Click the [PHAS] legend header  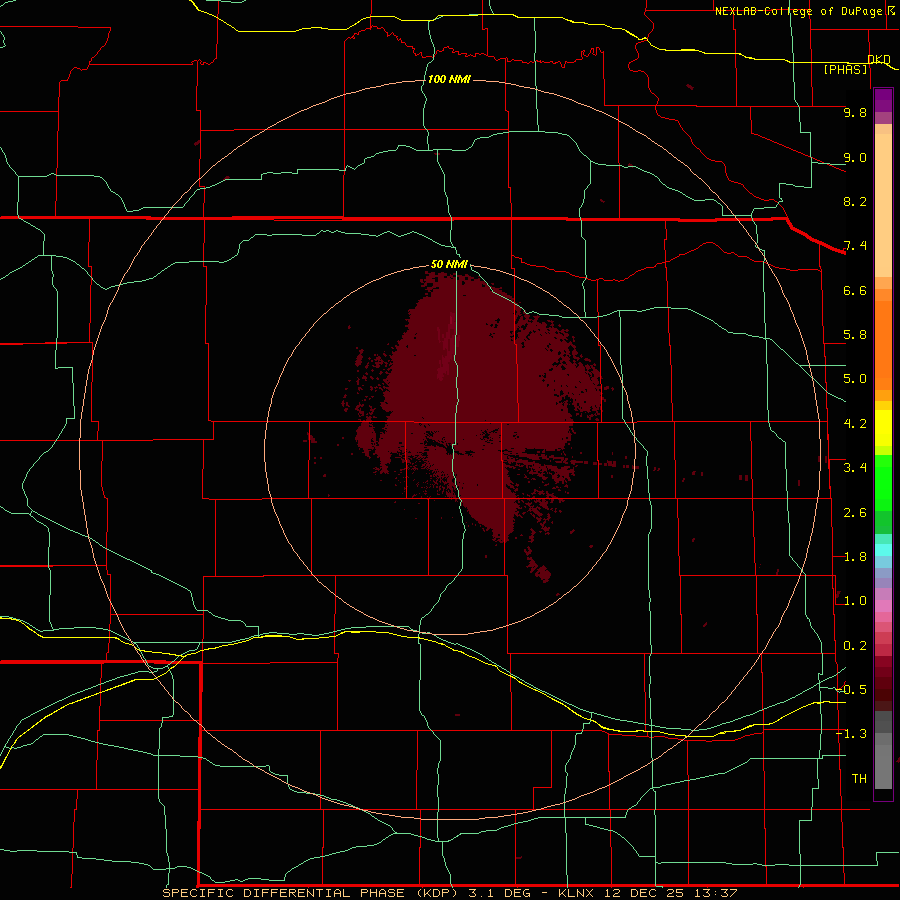[845, 70]
